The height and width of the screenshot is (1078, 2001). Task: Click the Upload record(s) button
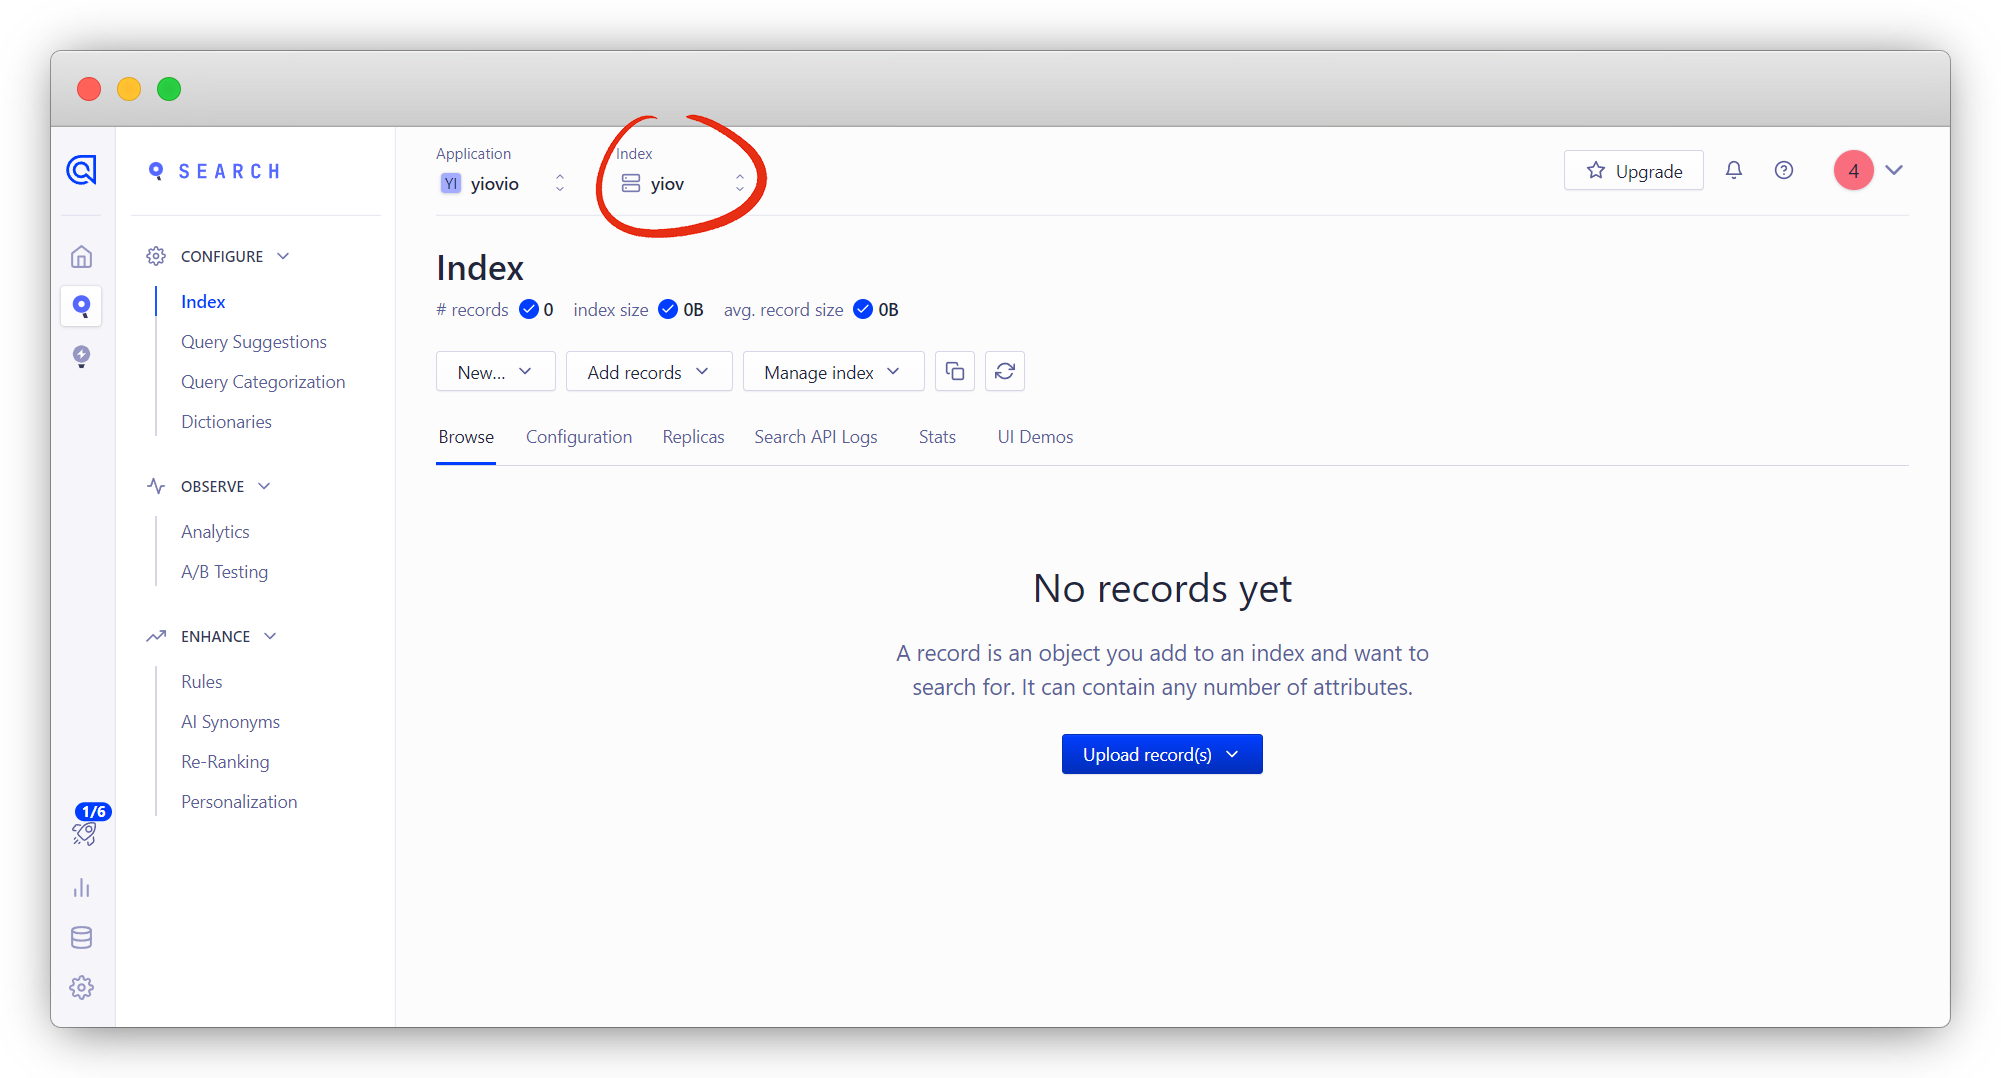1162,753
